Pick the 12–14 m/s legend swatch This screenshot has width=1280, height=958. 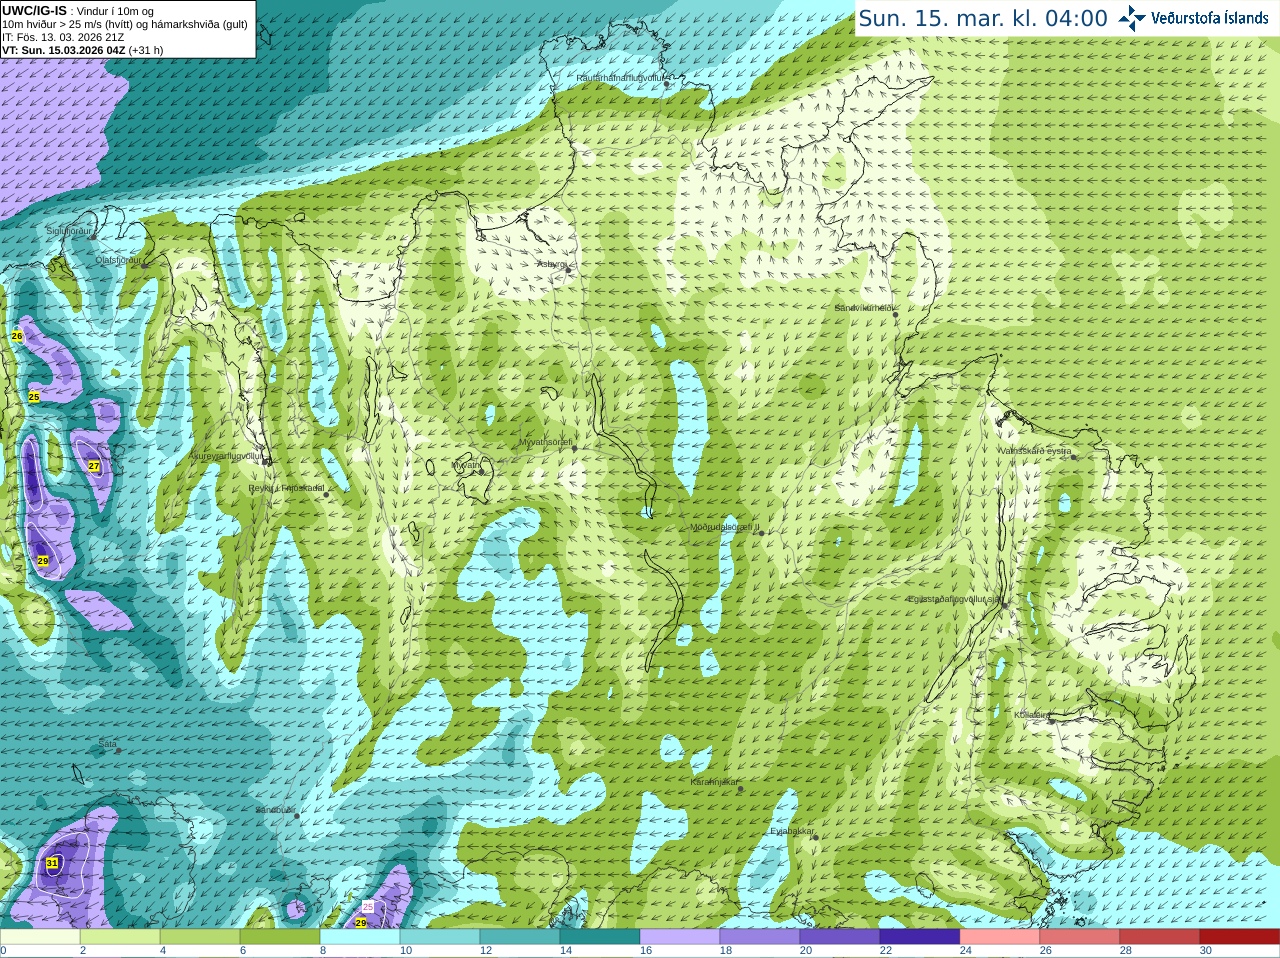[520, 937]
